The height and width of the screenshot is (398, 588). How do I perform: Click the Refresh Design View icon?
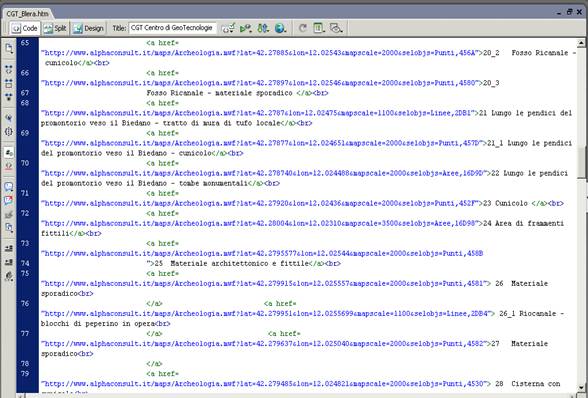click(303, 28)
